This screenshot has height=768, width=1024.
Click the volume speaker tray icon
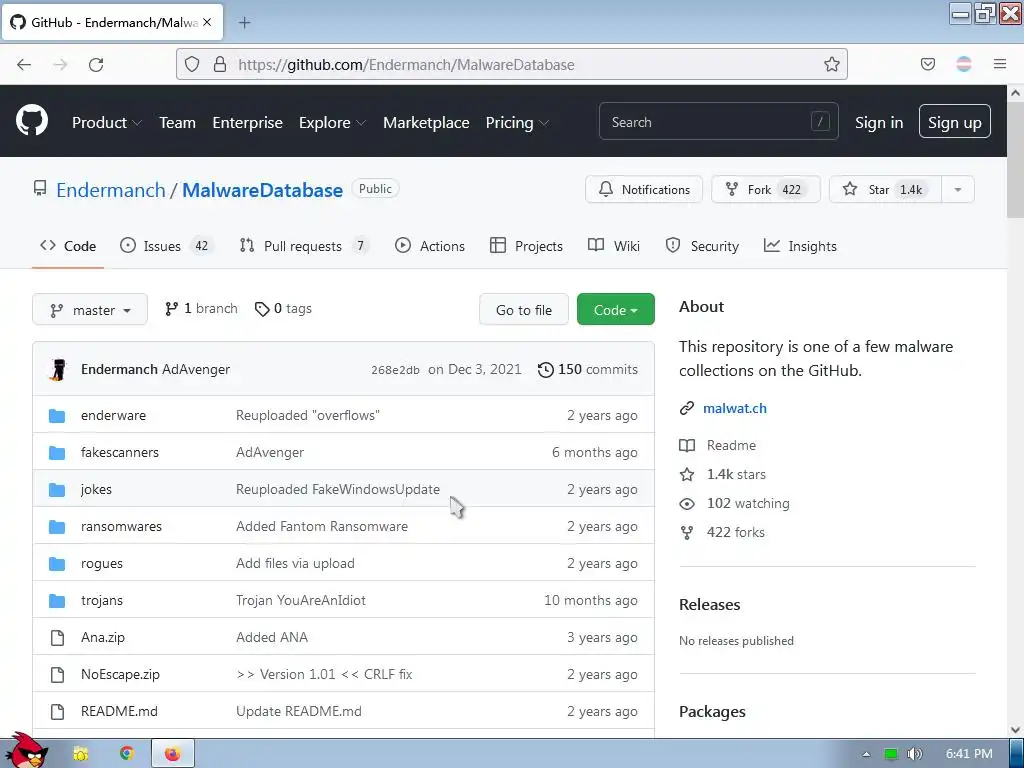(914, 754)
